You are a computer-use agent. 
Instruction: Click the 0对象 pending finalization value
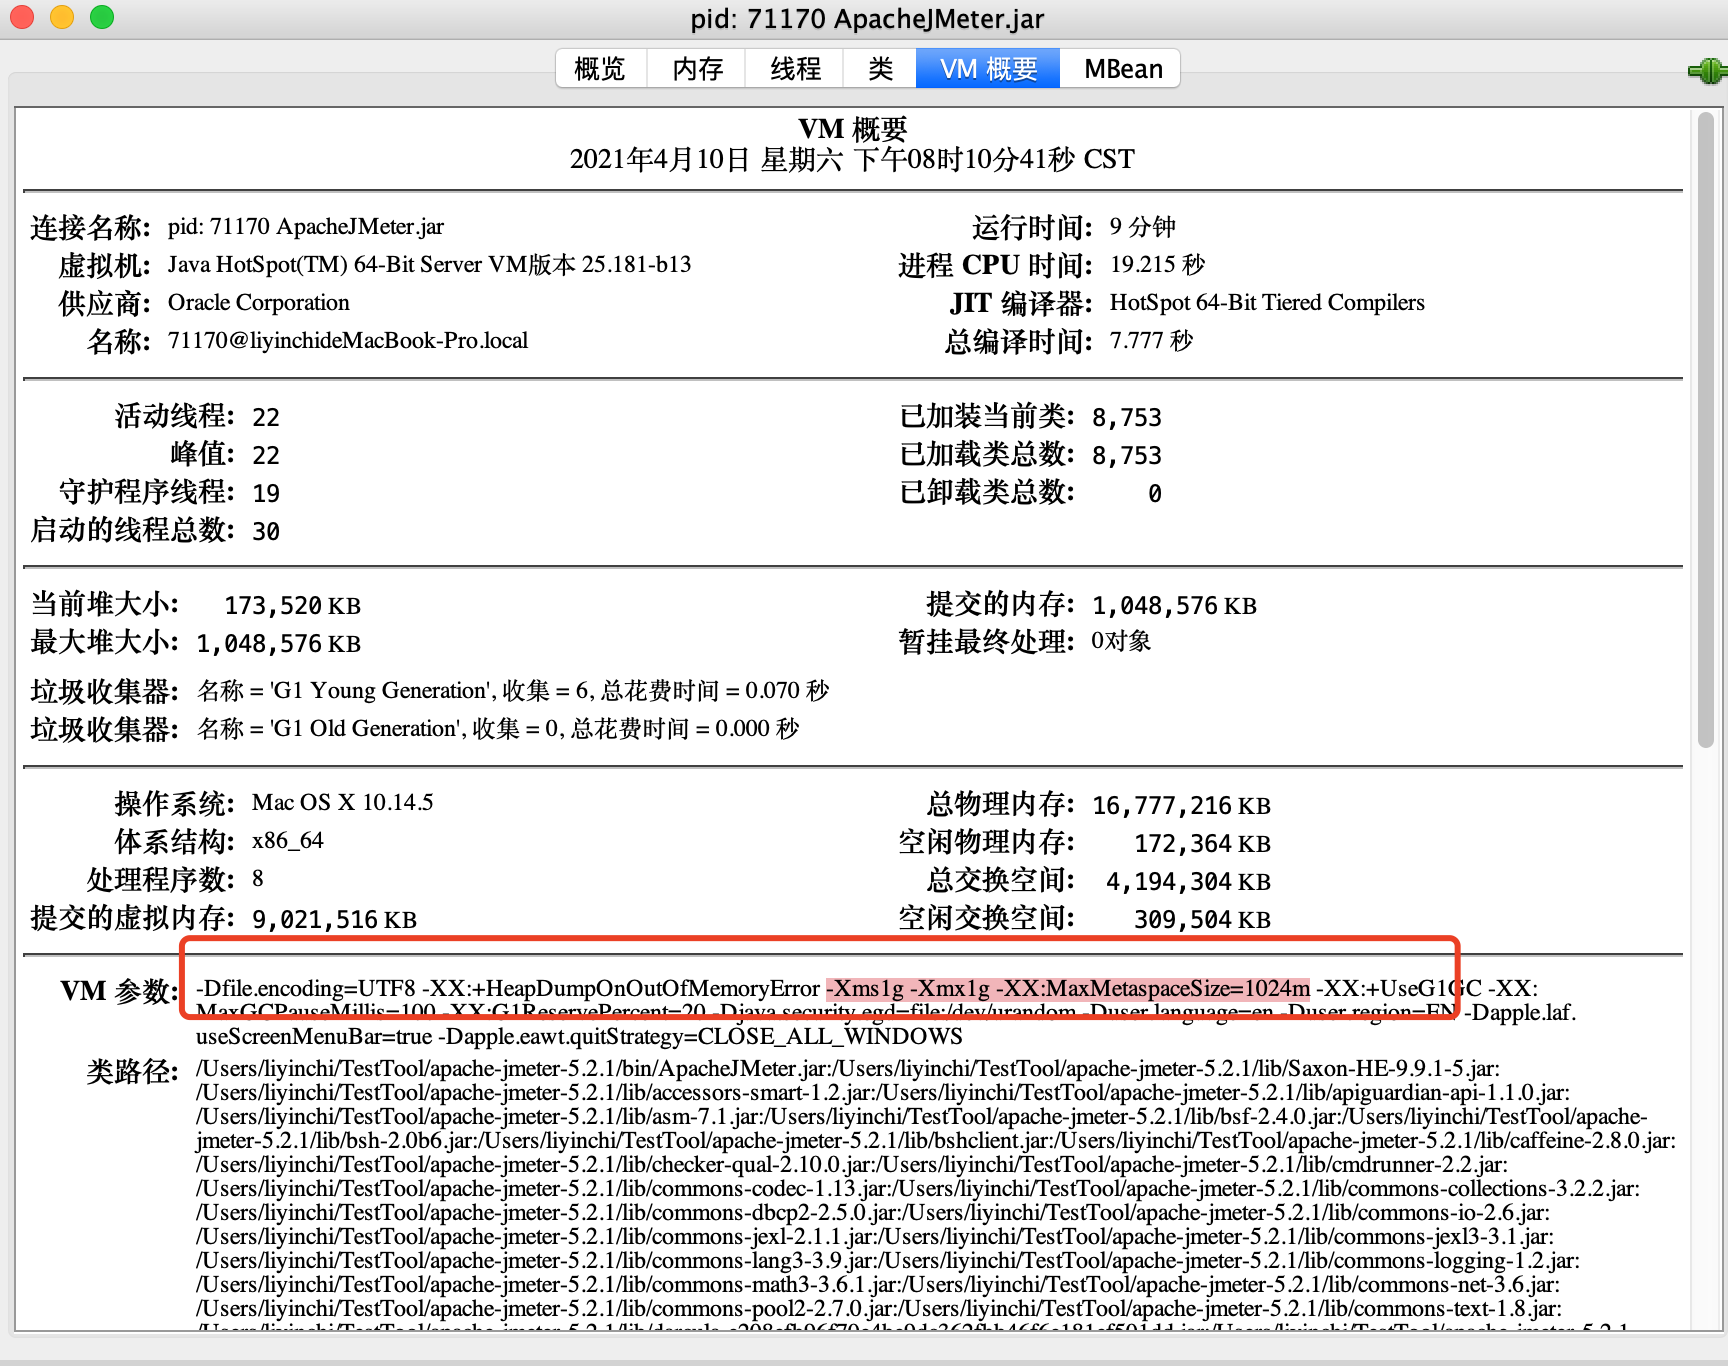tap(1120, 641)
